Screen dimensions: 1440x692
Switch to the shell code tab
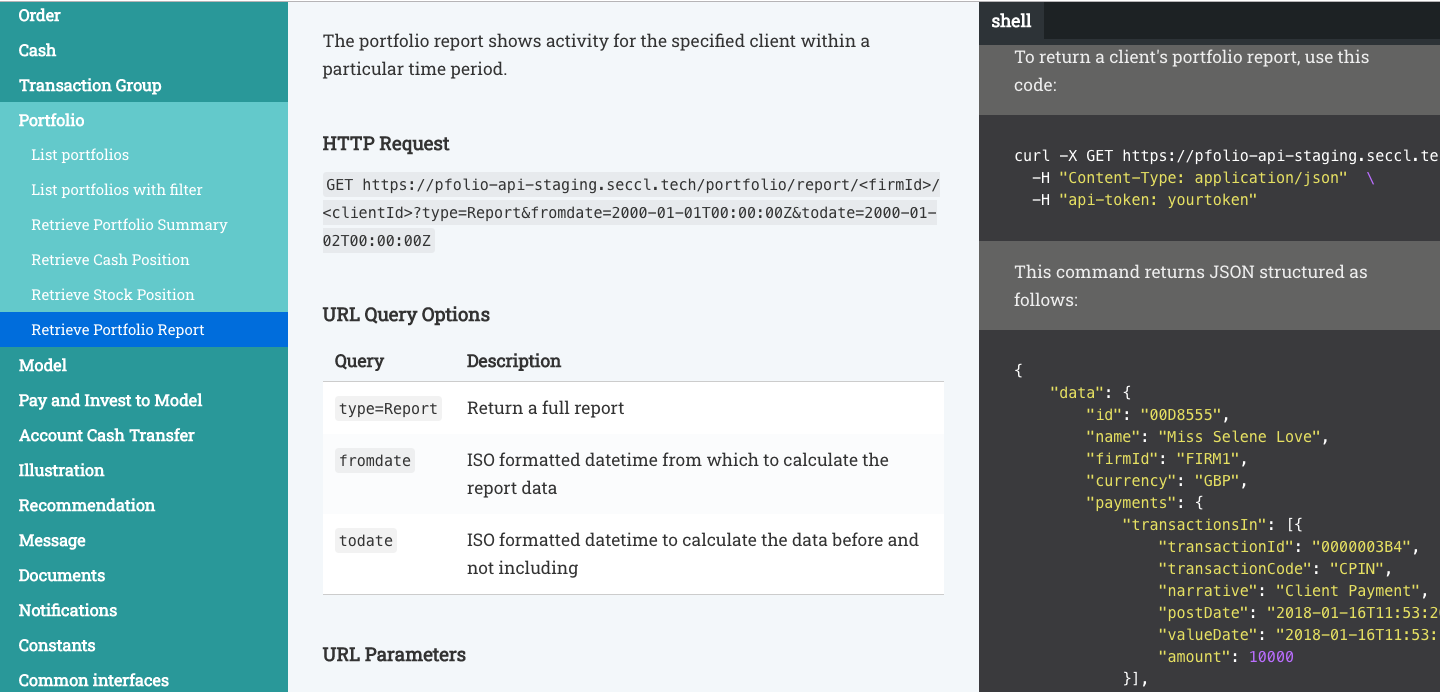pos(1011,21)
